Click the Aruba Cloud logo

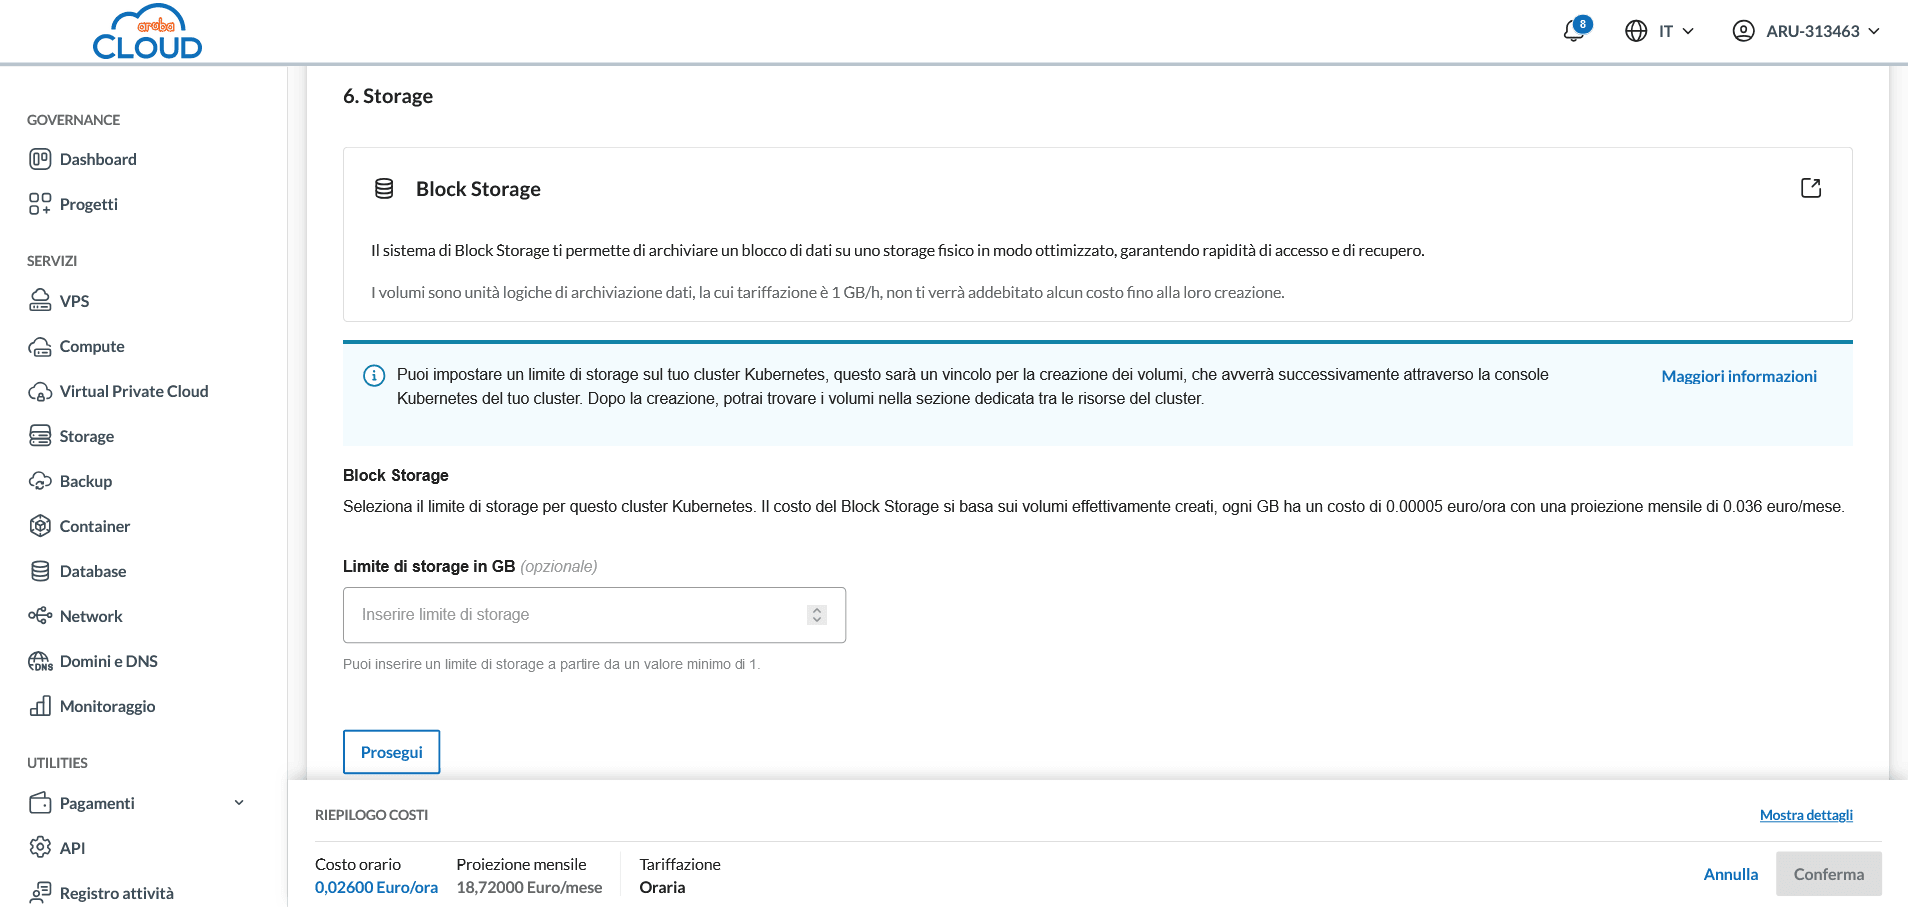pyautogui.click(x=147, y=32)
